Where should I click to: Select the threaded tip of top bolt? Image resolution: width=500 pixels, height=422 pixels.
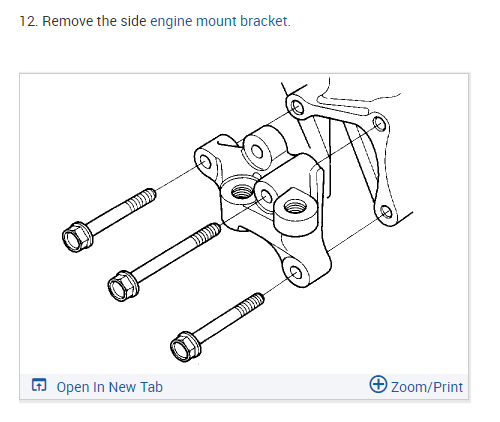(x=141, y=200)
